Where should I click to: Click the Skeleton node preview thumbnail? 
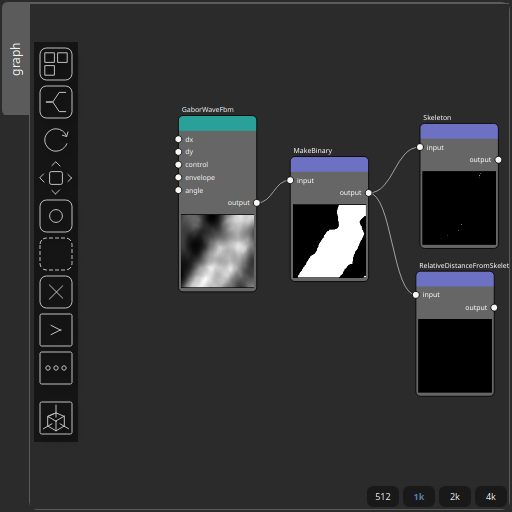point(459,208)
